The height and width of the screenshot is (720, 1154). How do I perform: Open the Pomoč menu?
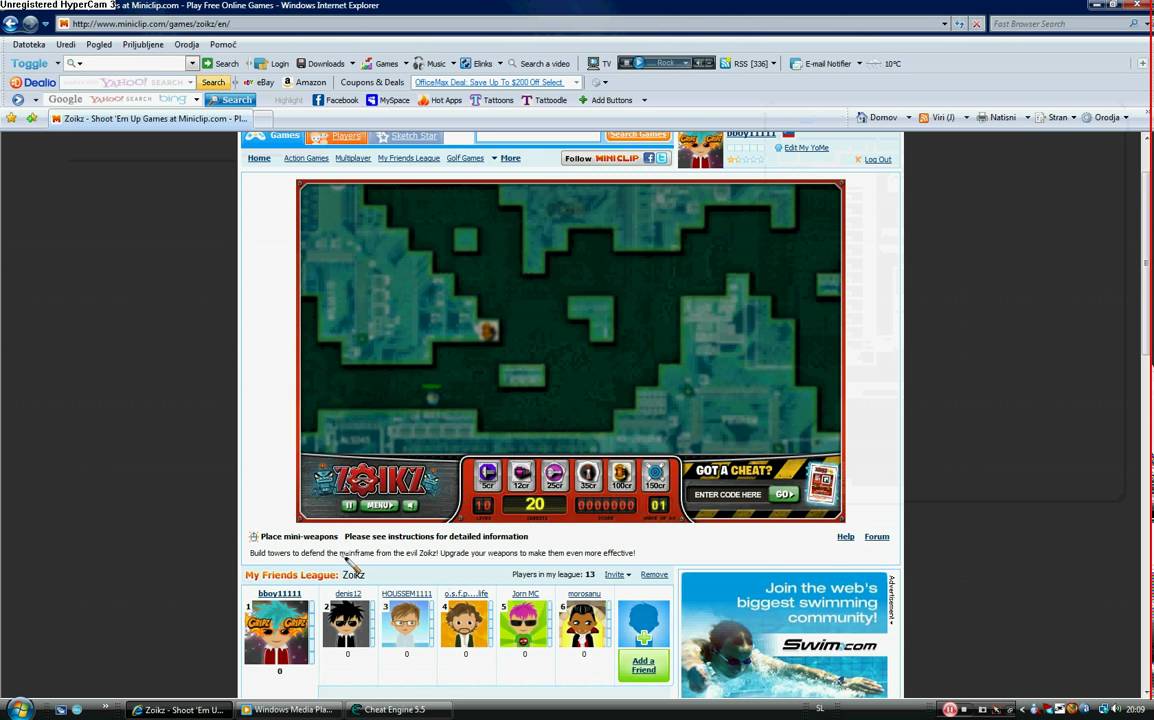pyautogui.click(x=223, y=44)
